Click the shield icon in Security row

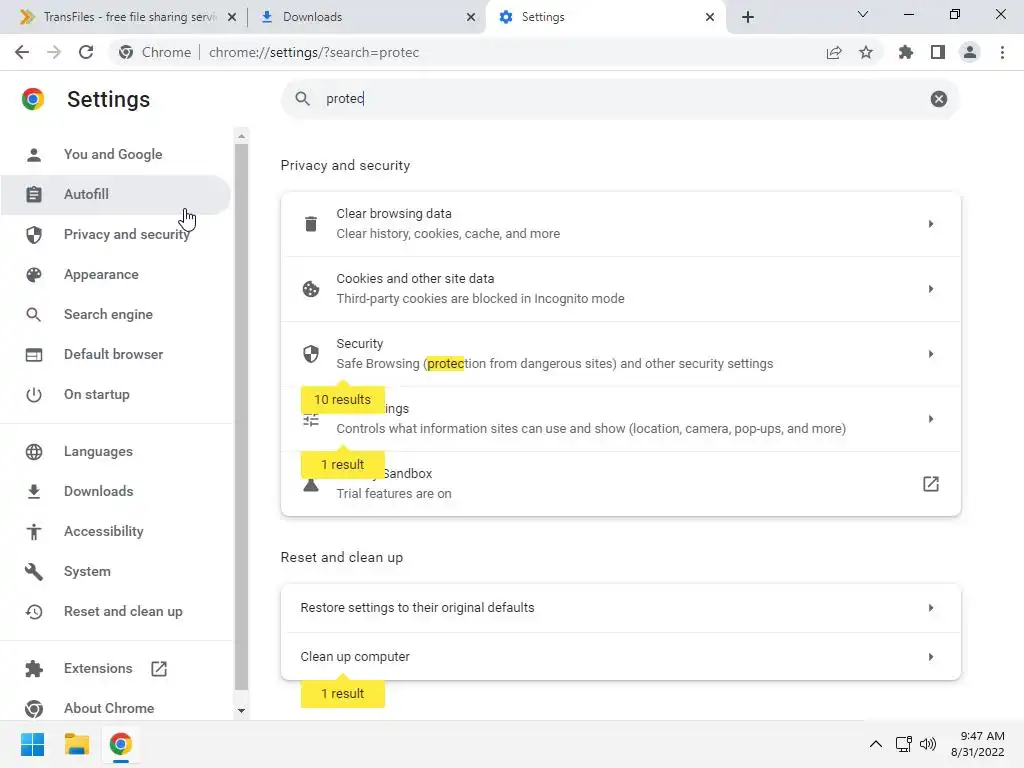click(x=311, y=354)
